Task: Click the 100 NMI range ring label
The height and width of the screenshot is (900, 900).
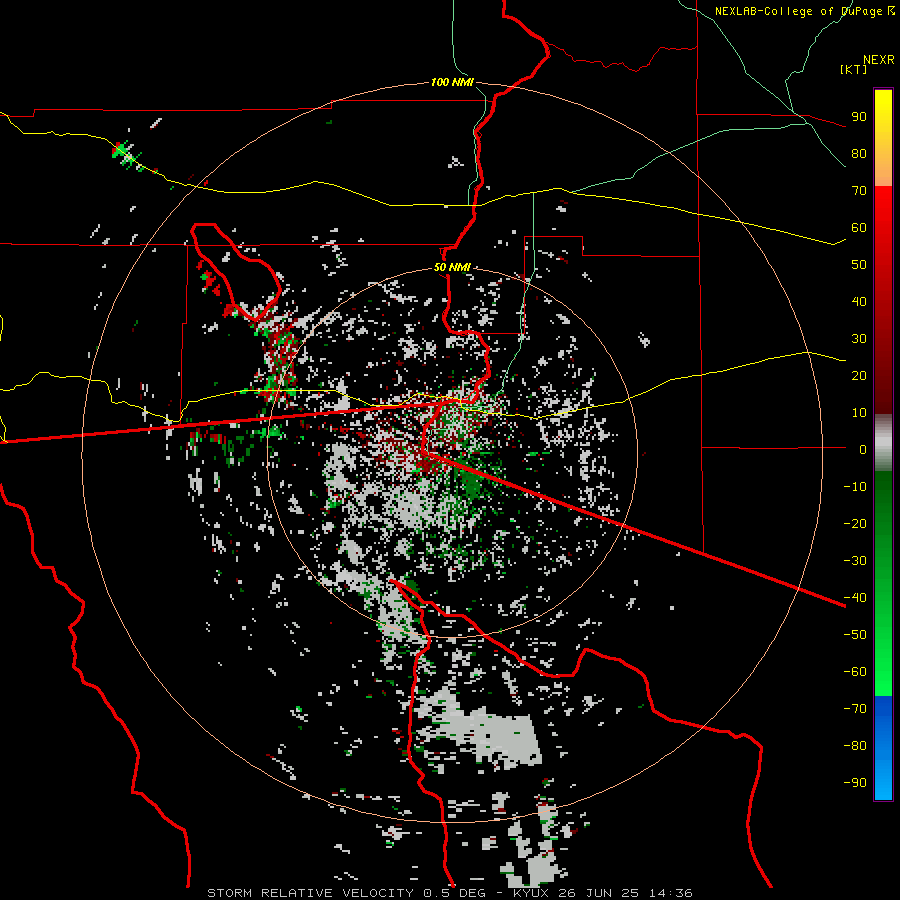Action: 452,82
